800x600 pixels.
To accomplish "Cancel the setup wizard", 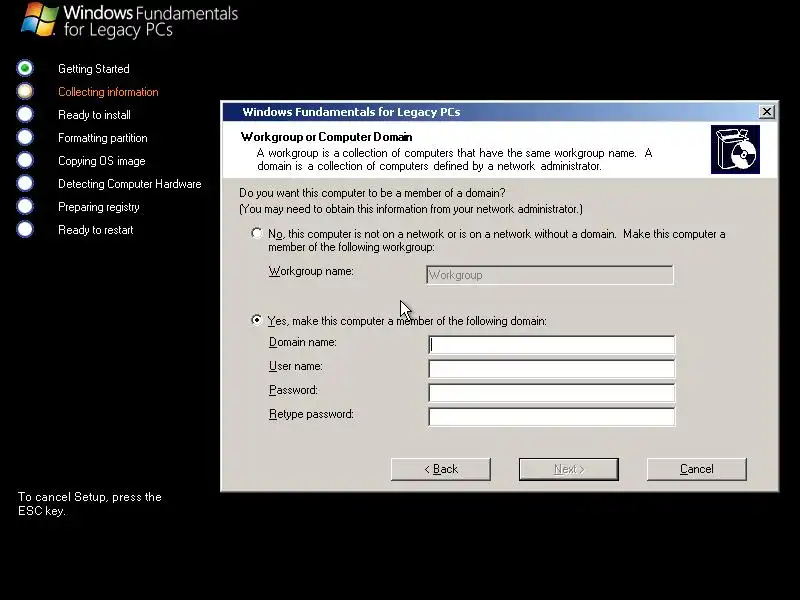I will 696,469.
